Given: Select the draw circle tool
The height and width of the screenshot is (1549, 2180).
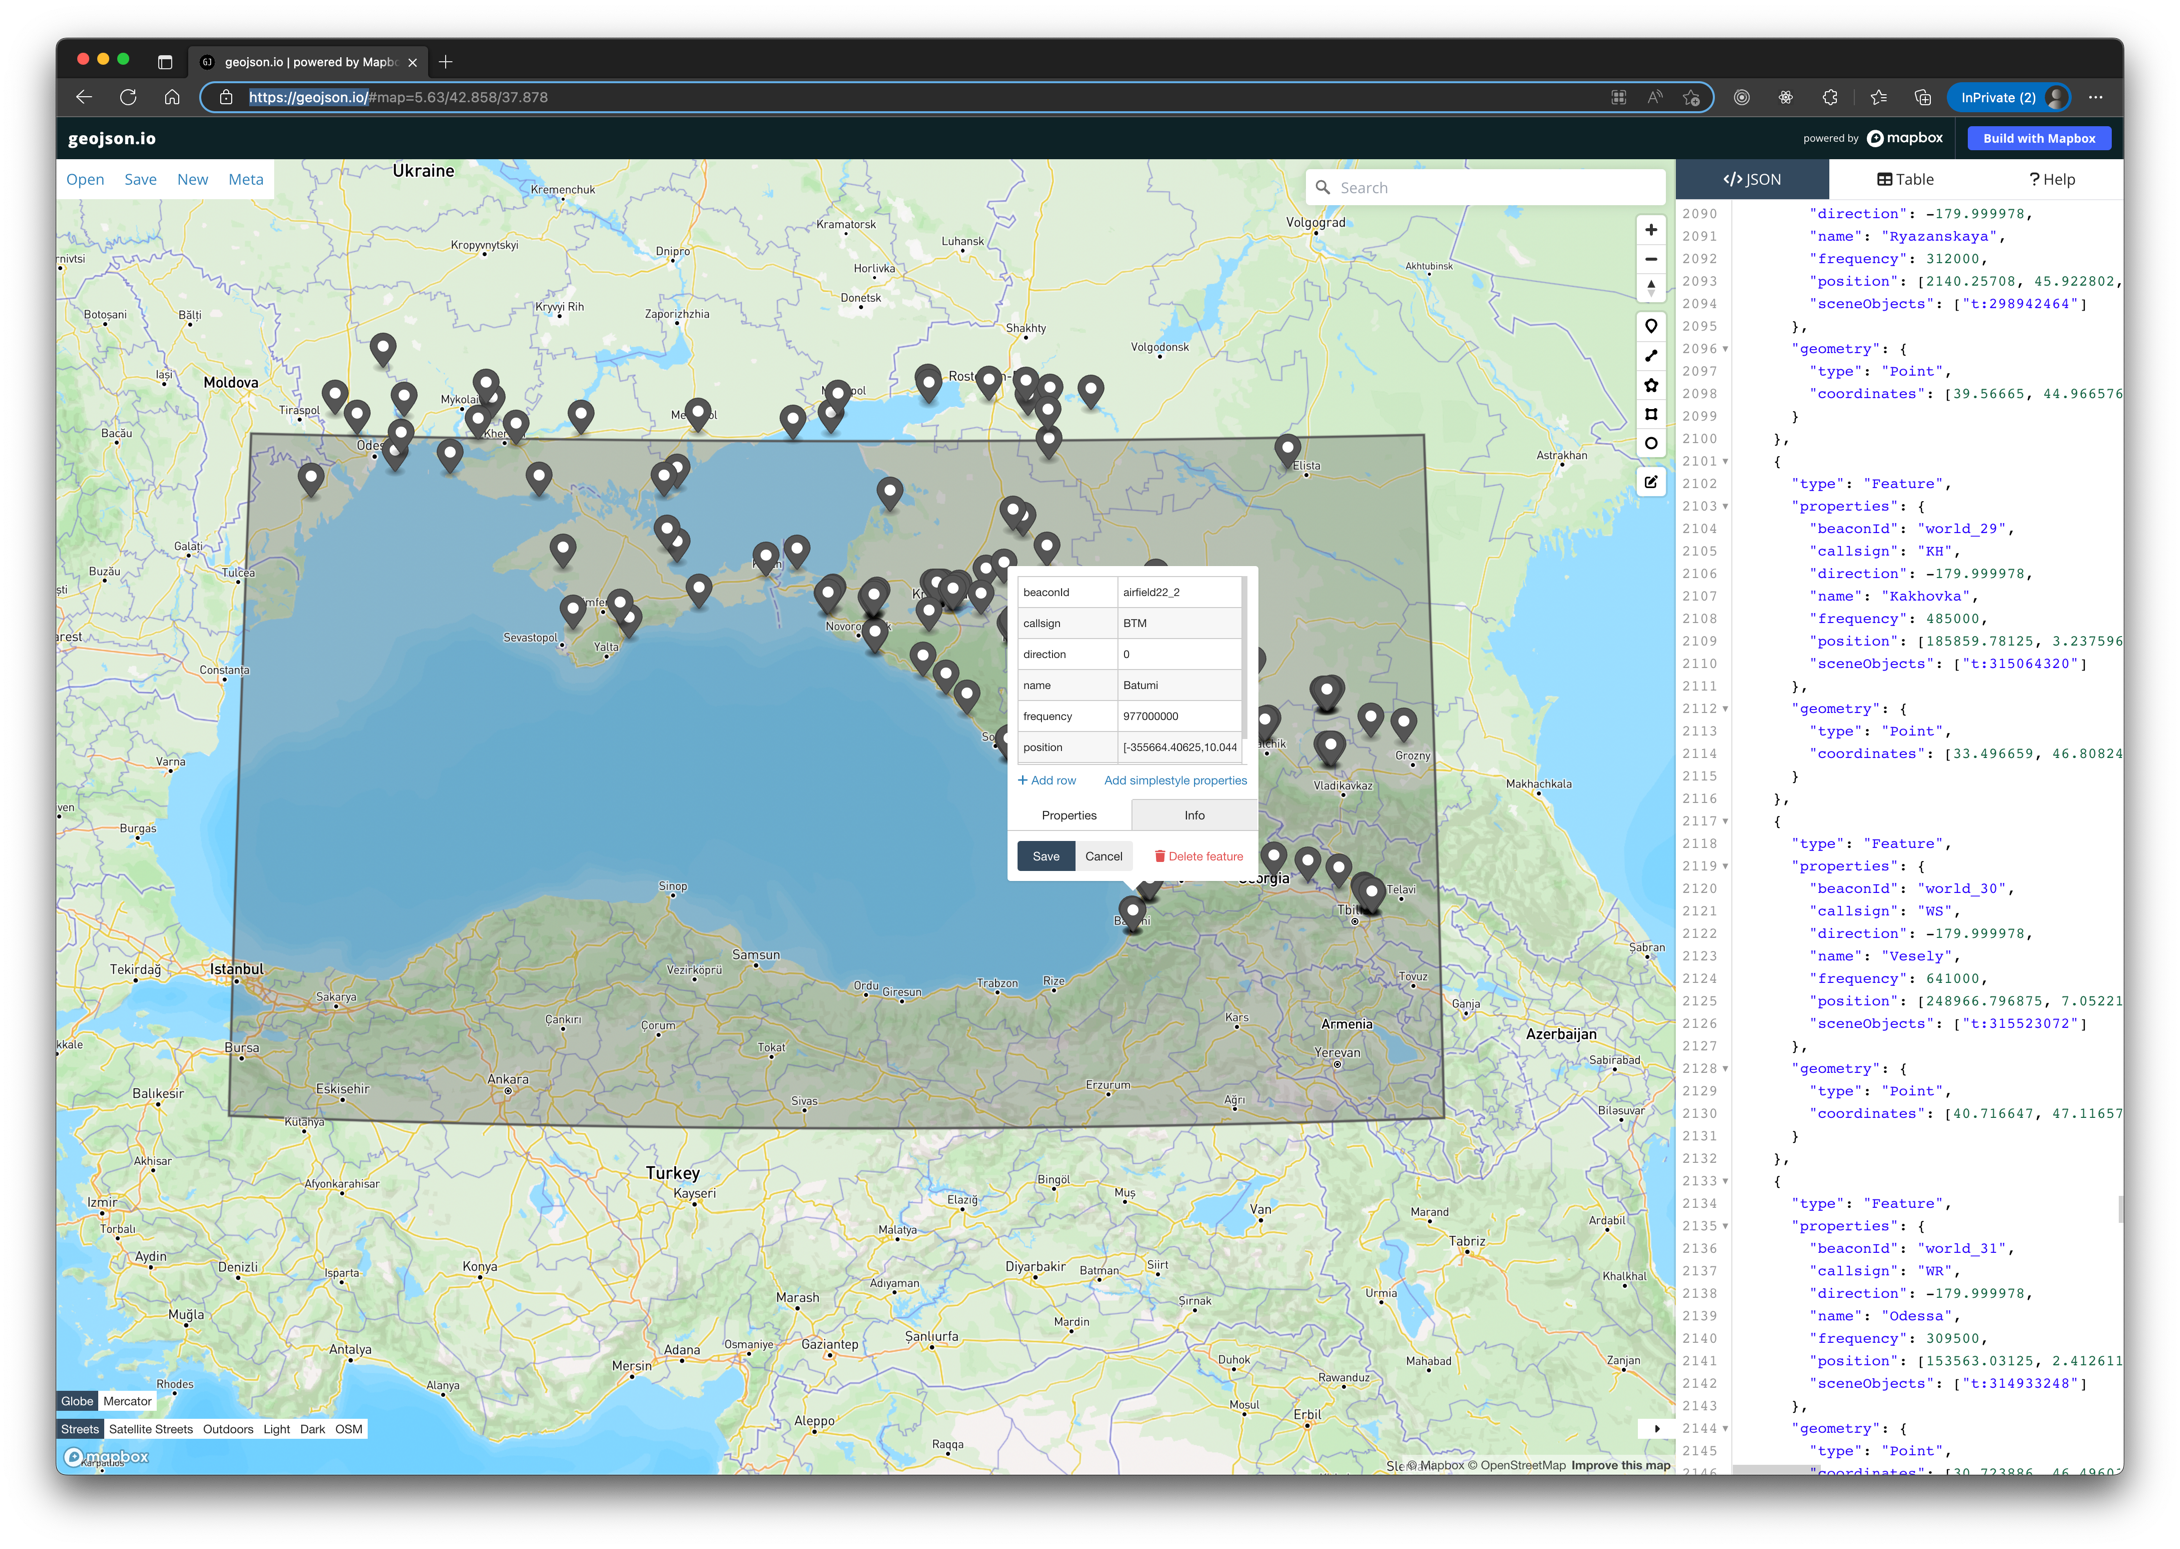Looking at the screenshot, I should coord(1651,443).
